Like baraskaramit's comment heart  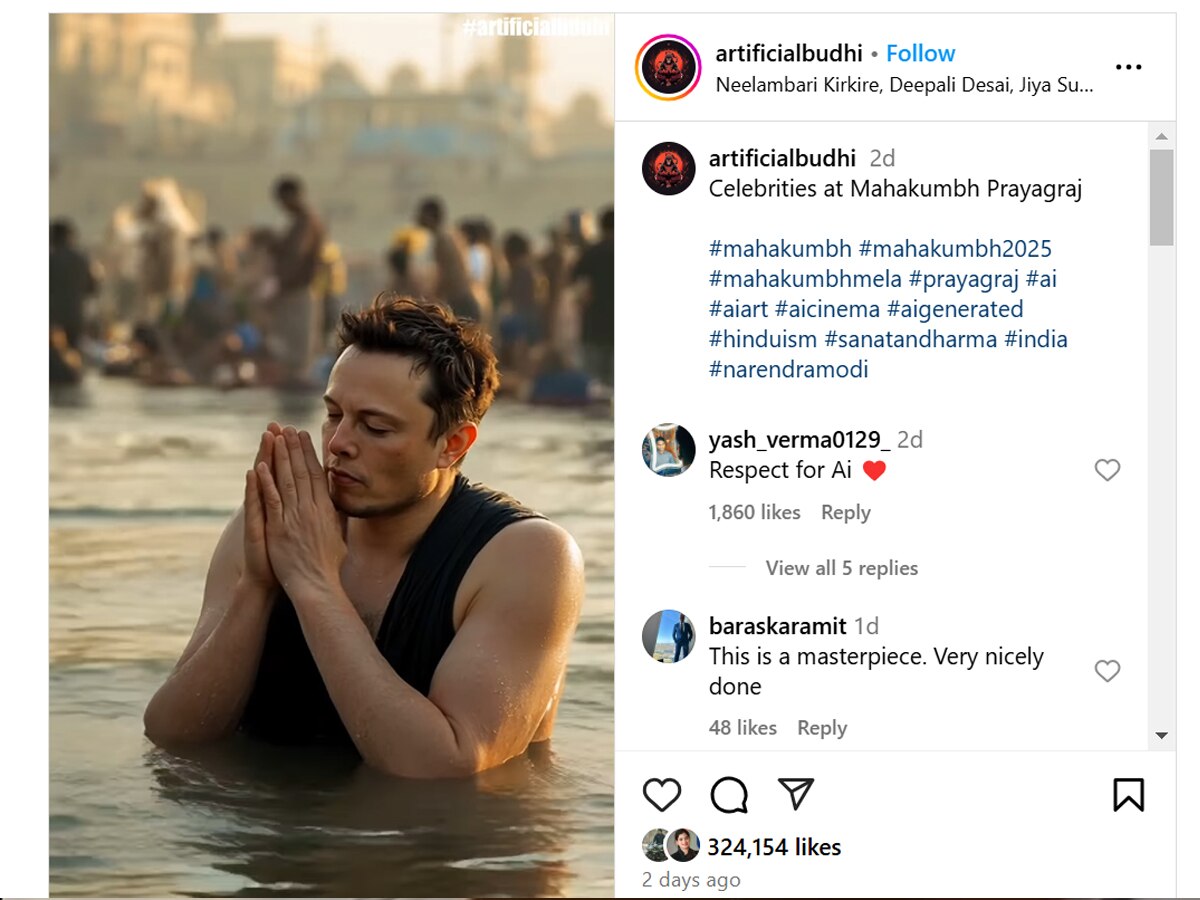click(1107, 671)
